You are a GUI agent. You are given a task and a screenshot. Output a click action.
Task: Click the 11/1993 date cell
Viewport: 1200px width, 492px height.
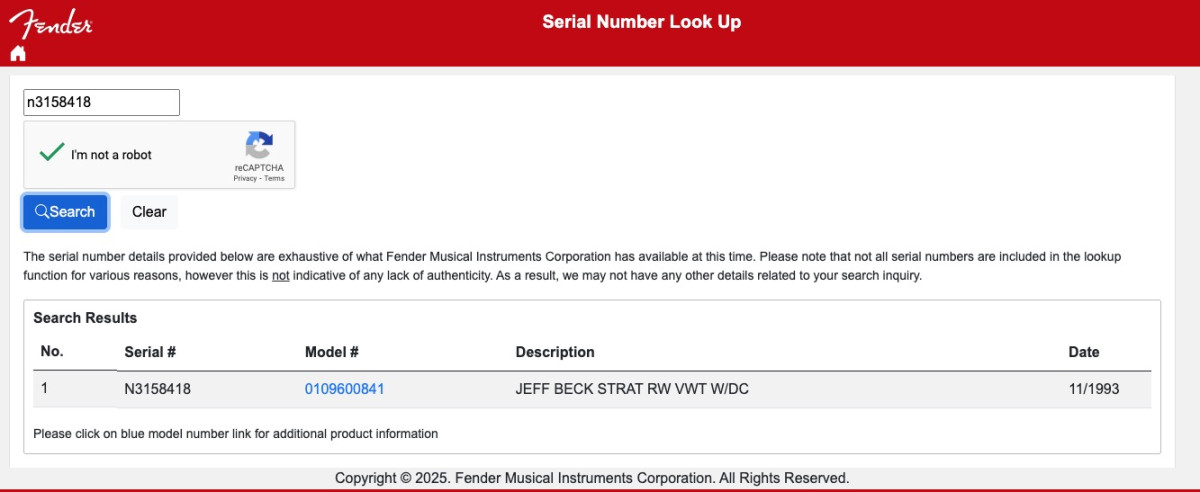pyautogui.click(x=1093, y=389)
